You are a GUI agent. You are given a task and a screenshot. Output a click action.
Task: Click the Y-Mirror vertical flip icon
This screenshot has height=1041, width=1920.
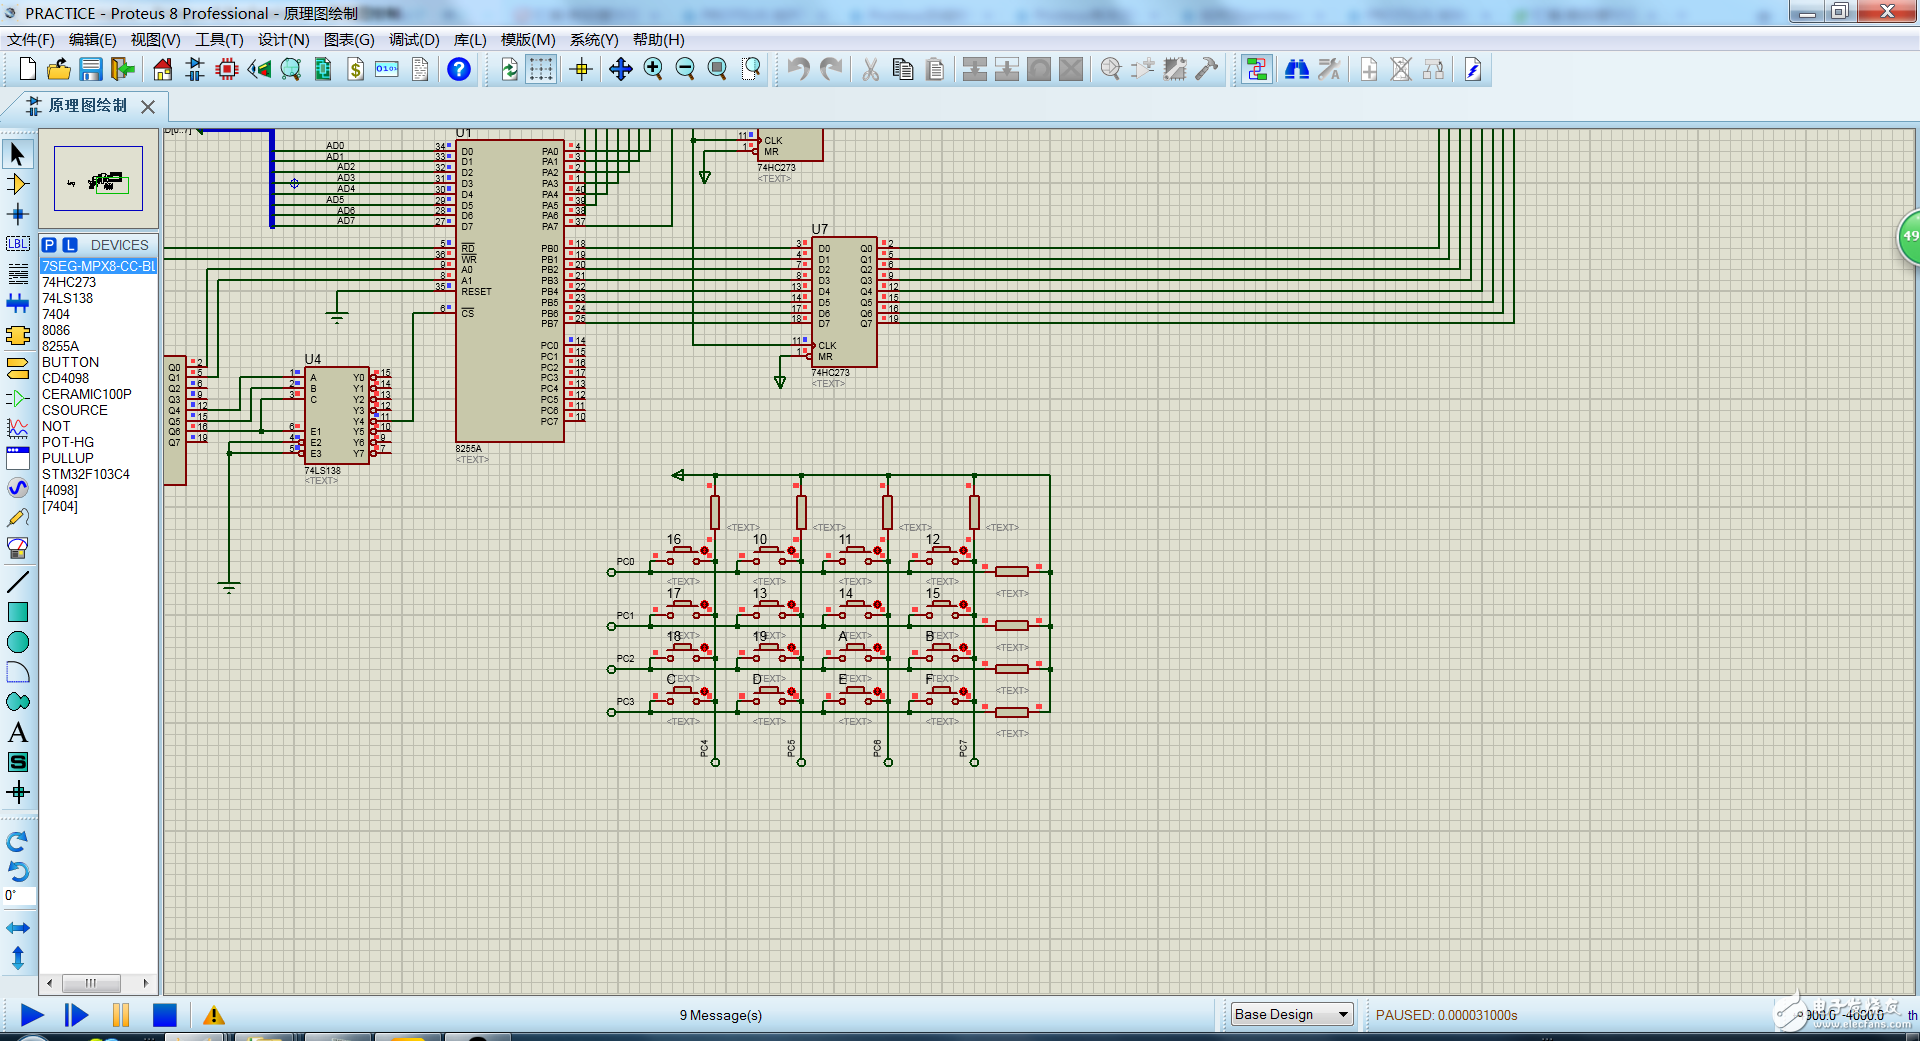[x=18, y=958]
